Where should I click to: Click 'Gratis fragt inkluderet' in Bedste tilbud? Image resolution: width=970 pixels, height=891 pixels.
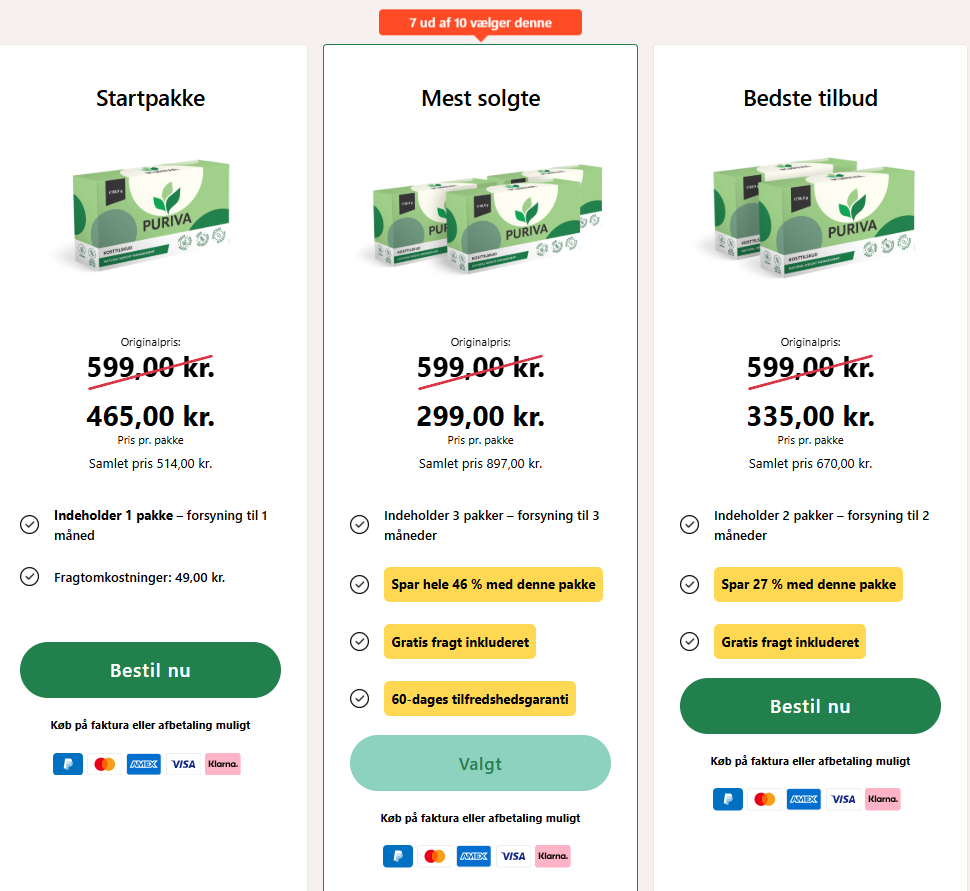pyautogui.click(x=789, y=641)
